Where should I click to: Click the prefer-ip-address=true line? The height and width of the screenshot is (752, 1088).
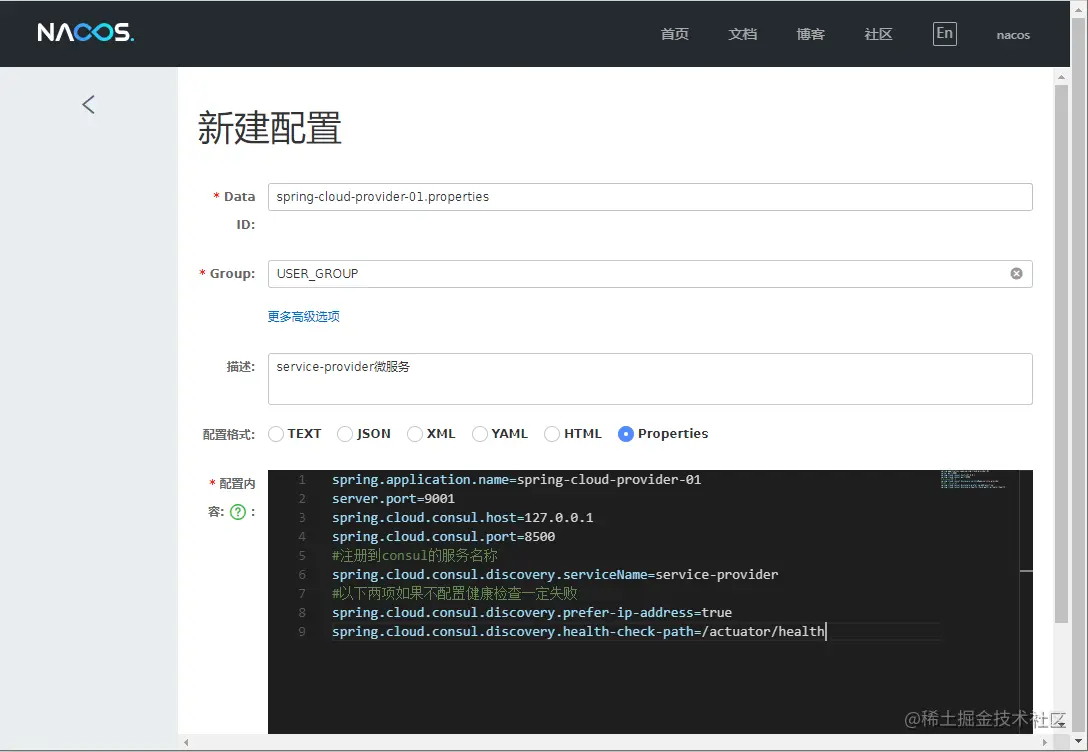[x=532, y=613]
